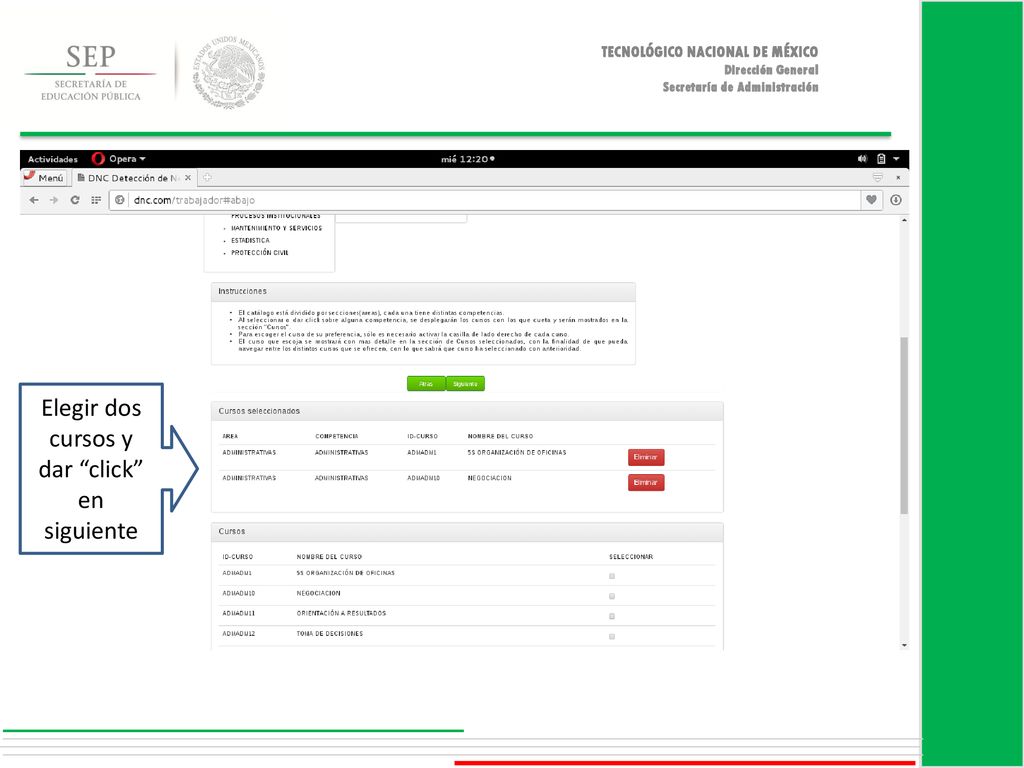Click ADMADM12 in the Cursos list

coord(238,634)
